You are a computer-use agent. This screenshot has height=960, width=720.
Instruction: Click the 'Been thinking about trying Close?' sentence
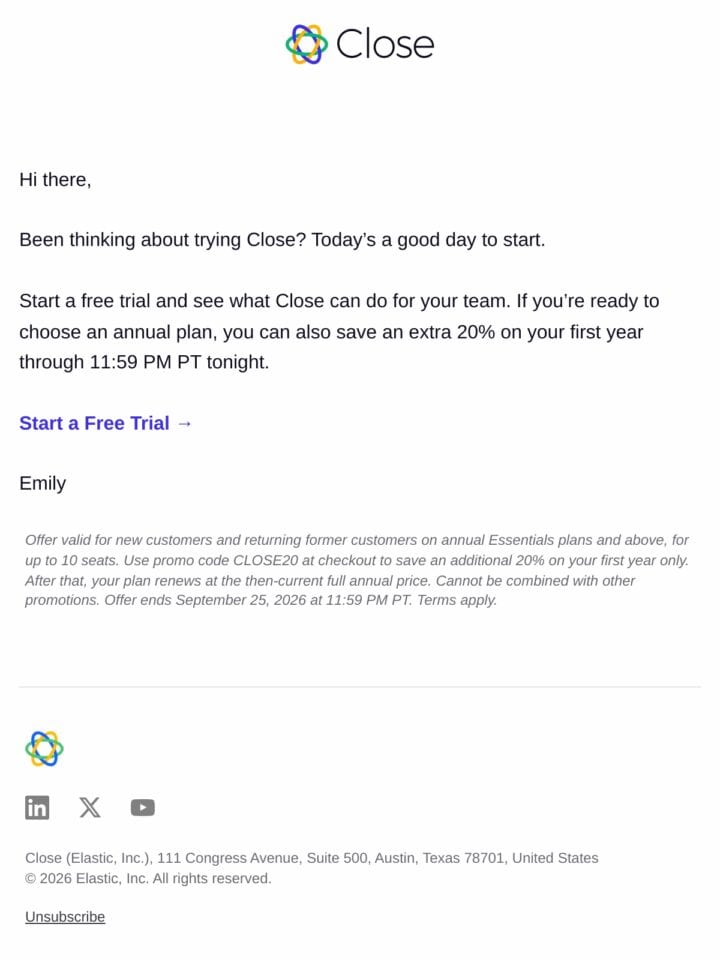(x=162, y=239)
